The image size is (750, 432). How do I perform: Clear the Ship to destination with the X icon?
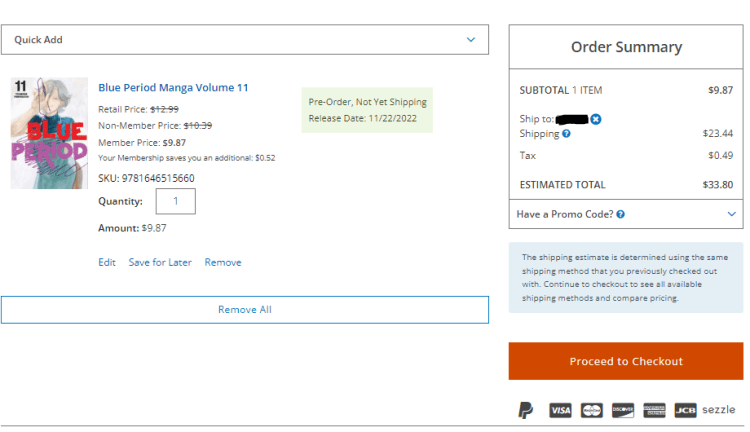(596, 119)
